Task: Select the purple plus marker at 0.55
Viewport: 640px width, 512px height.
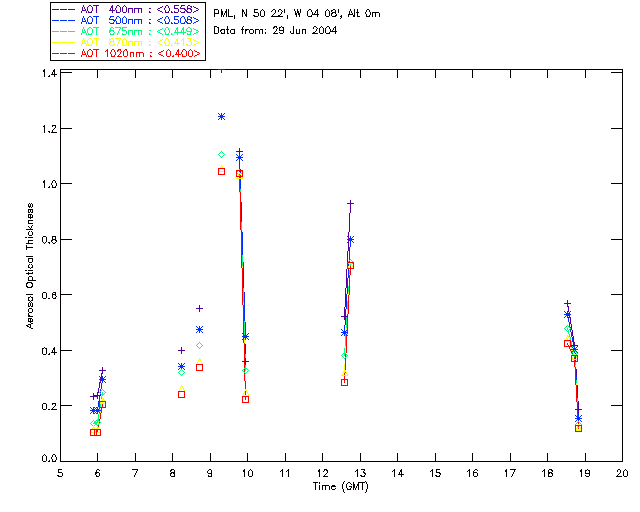Action: point(200,309)
